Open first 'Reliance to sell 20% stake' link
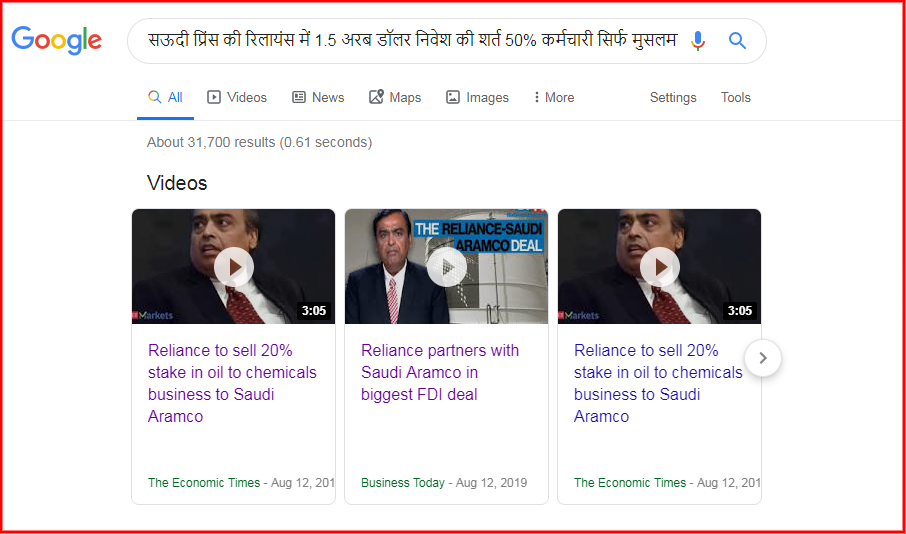This screenshot has height=534, width=906. pyautogui.click(x=232, y=383)
